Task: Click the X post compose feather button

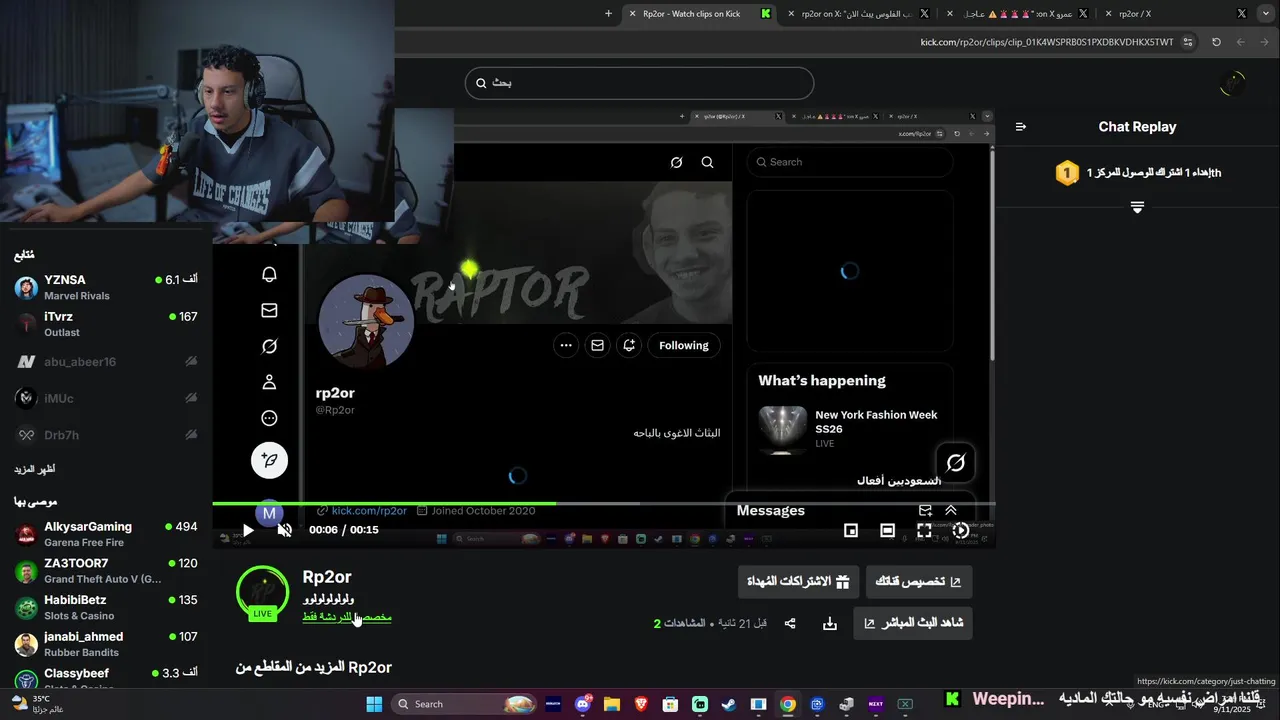Action: [x=269, y=460]
